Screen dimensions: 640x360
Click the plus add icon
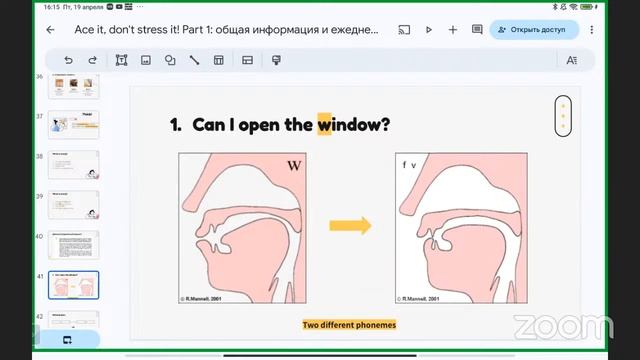click(453, 30)
